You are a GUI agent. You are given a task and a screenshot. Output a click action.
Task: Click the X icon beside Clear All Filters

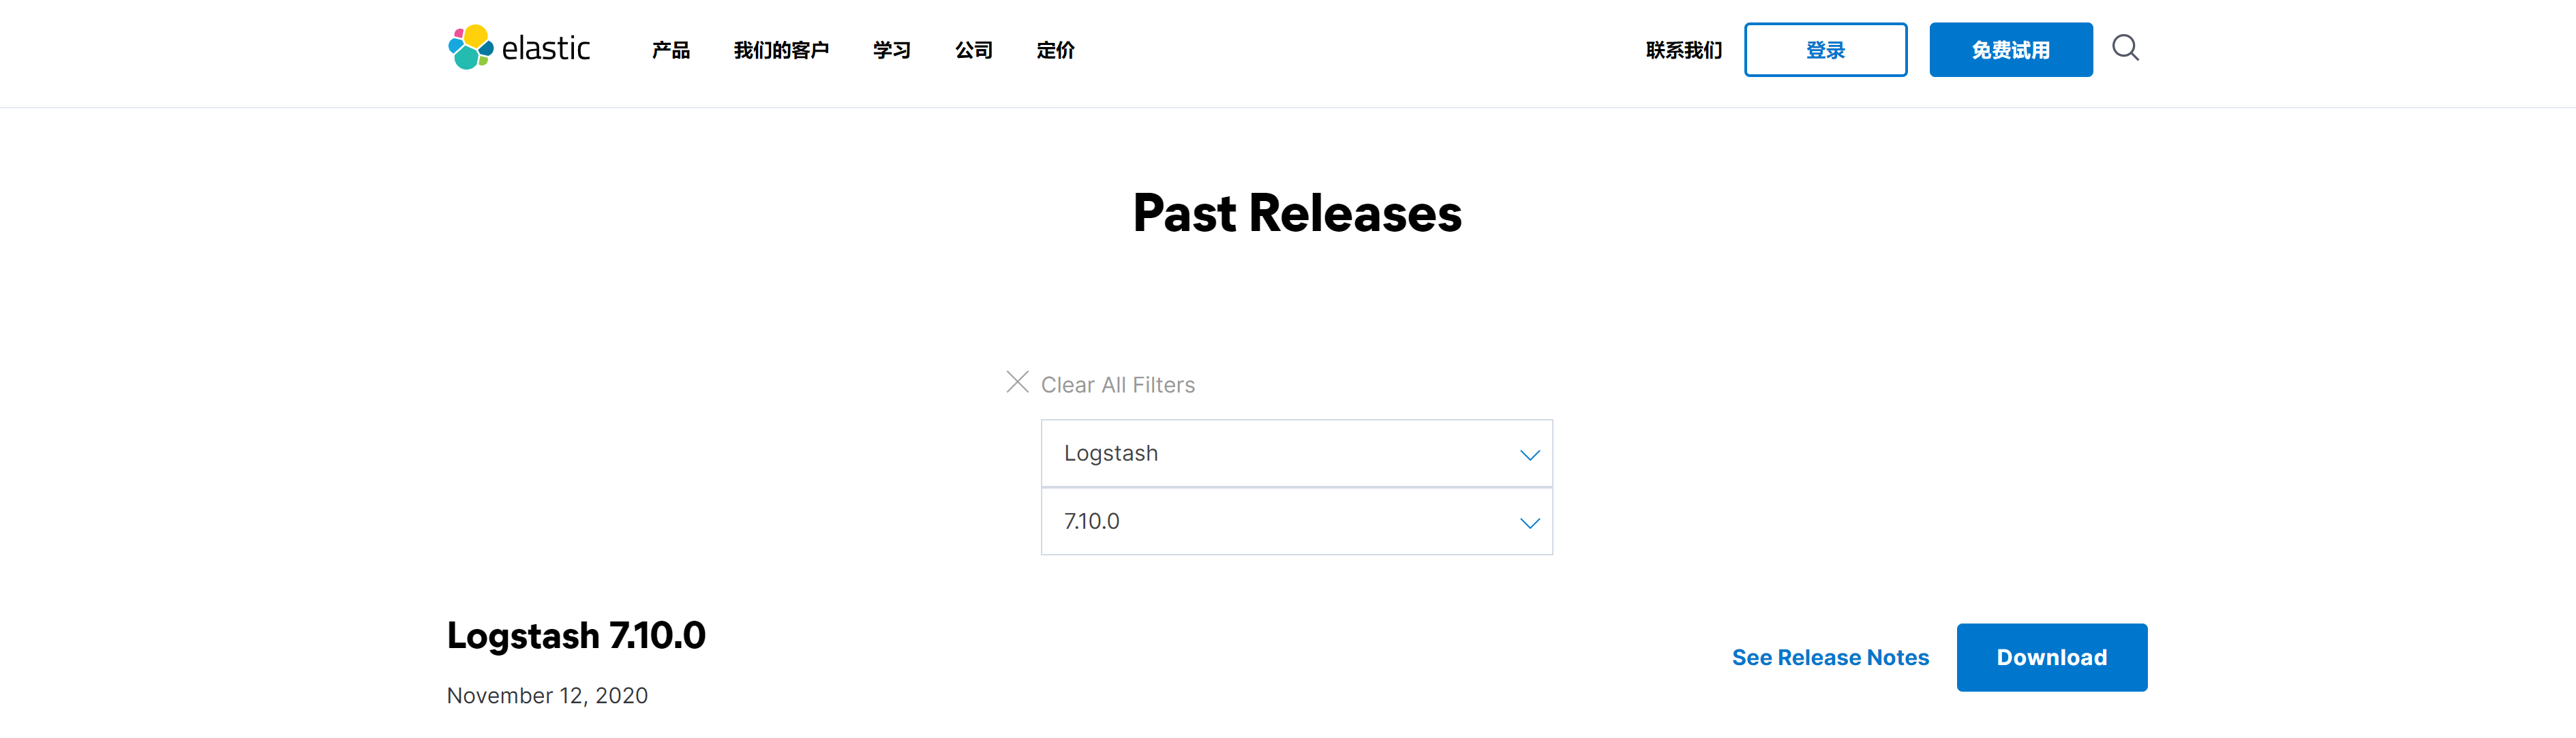click(x=1017, y=382)
